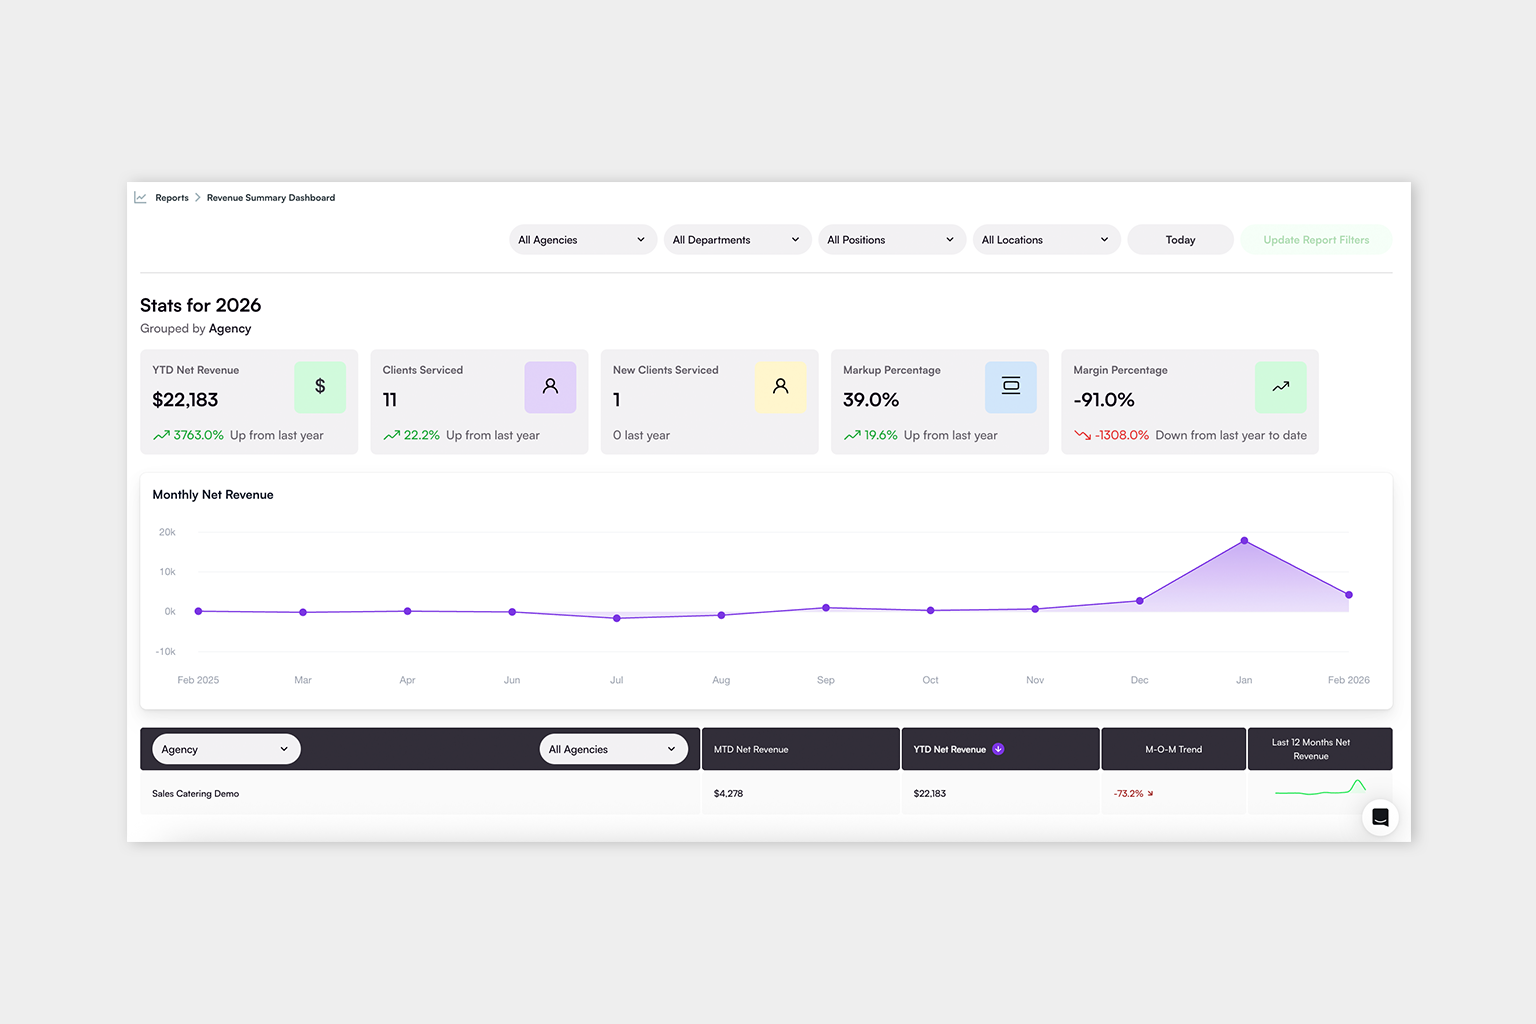Click the $22,183 YTD Net Revenue value
The height and width of the screenshot is (1024, 1536).
pos(185,400)
